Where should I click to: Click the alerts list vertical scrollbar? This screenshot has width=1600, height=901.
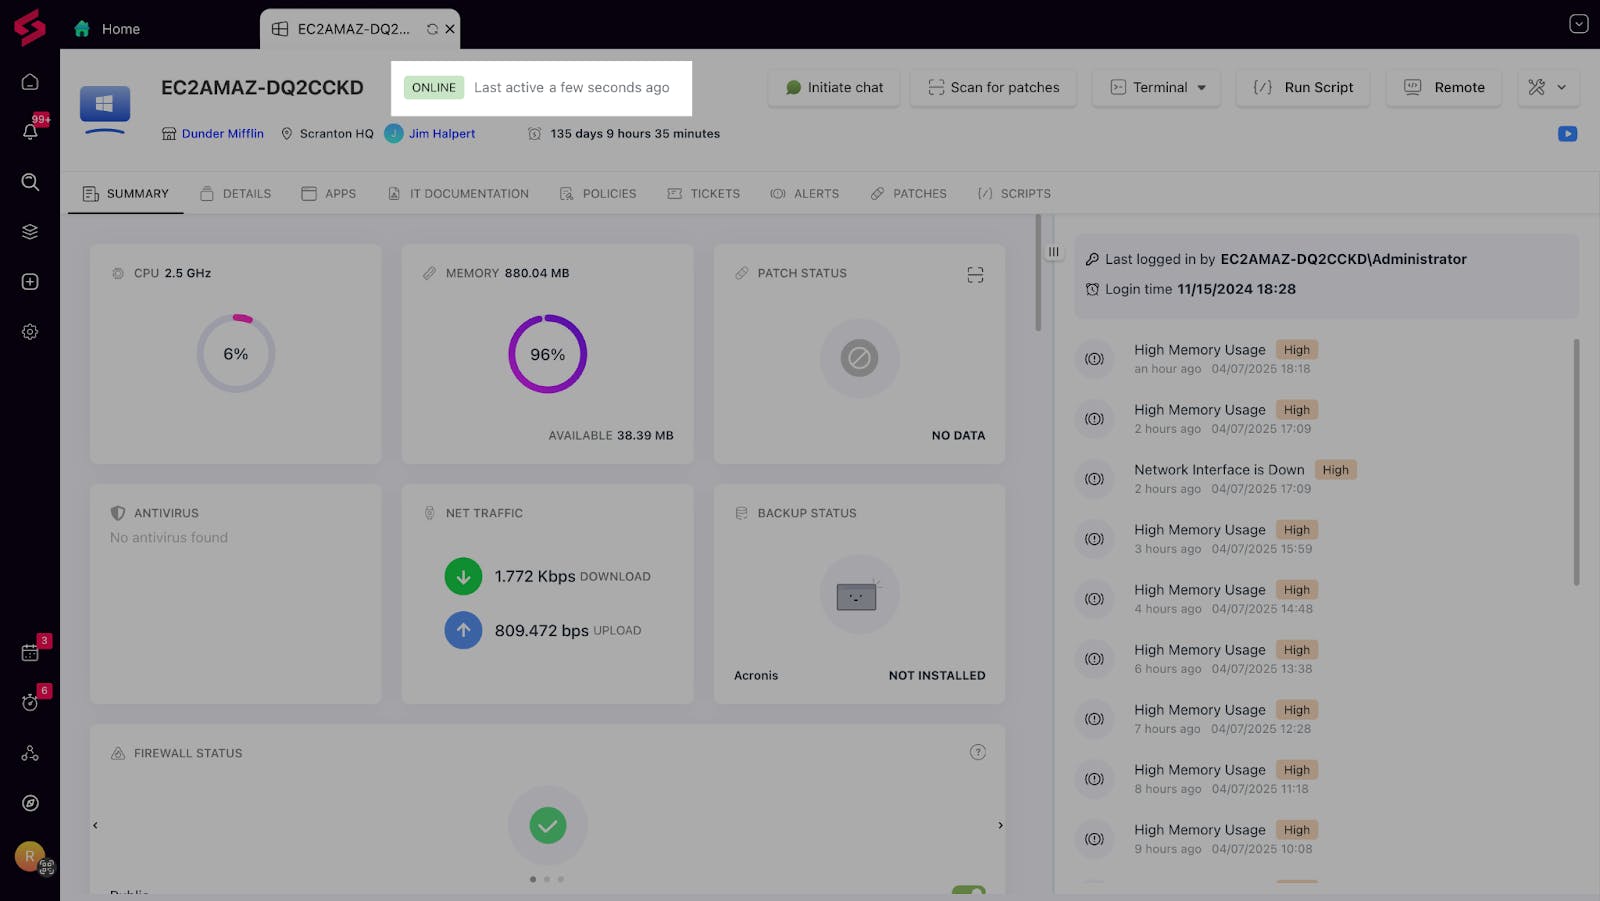point(1576,462)
